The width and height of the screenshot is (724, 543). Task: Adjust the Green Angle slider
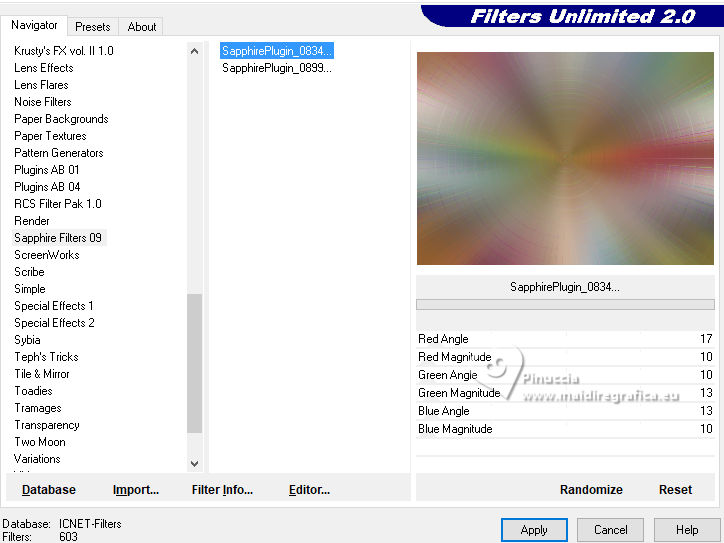(565, 375)
